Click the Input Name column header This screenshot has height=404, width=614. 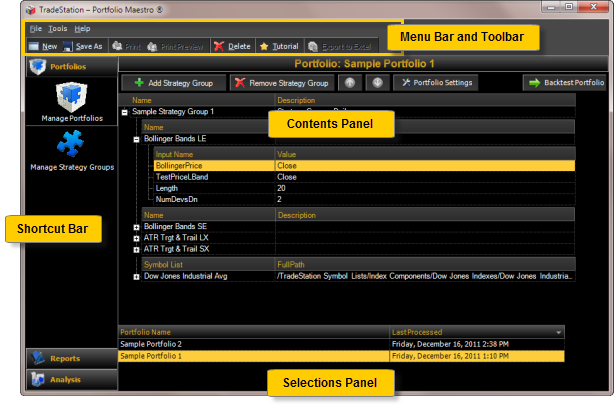click(x=215, y=154)
